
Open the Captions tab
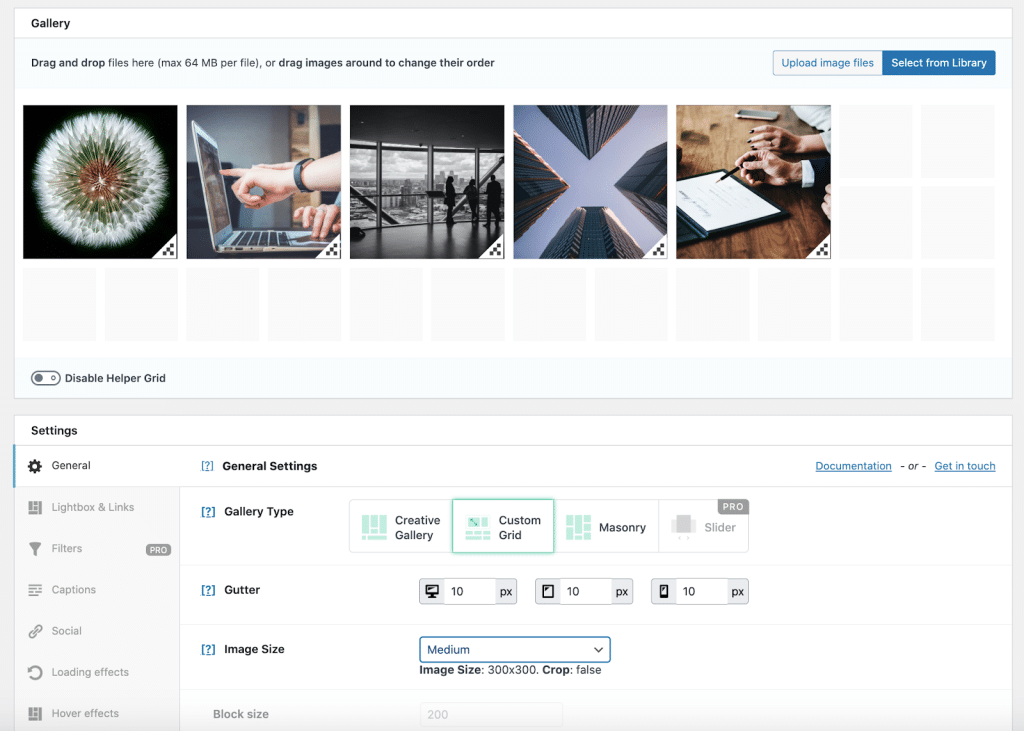tap(97, 590)
